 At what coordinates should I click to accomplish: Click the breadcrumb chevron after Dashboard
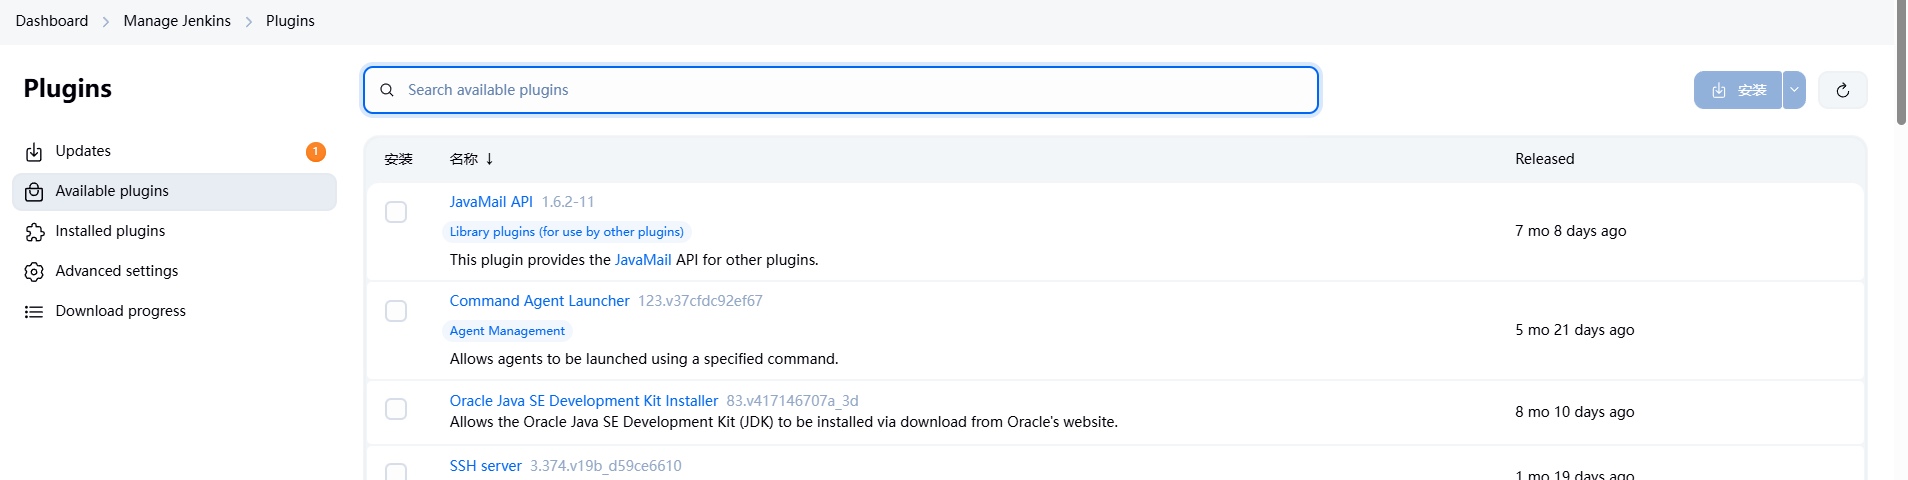click(x=106, y=21)
